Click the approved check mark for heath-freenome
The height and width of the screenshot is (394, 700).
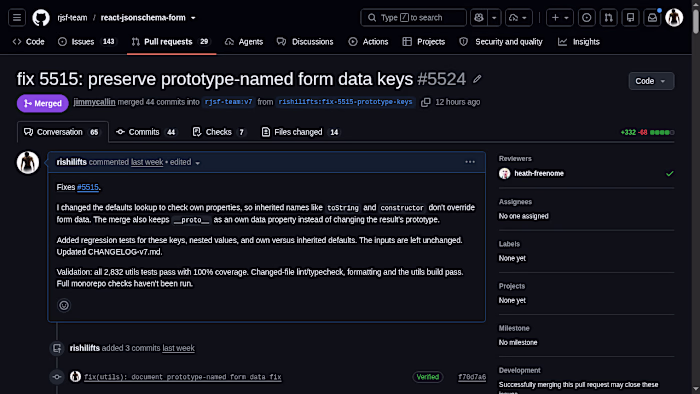tap(669, 174)
